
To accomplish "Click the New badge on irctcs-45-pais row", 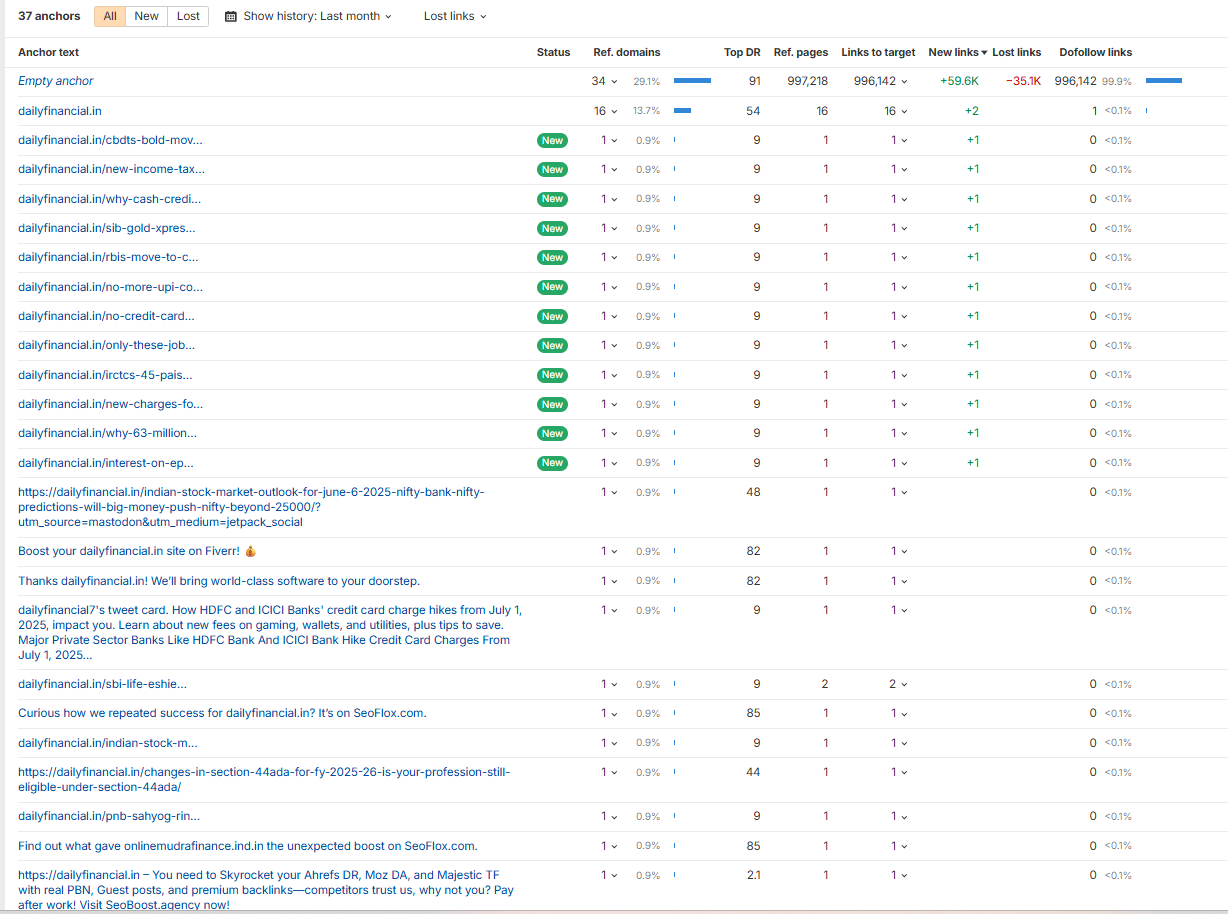I will click(x=552, y=375).
